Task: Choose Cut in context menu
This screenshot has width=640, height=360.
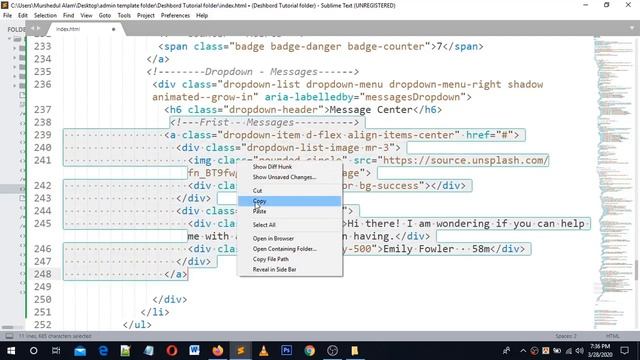Action: click(x=290, y=191)
